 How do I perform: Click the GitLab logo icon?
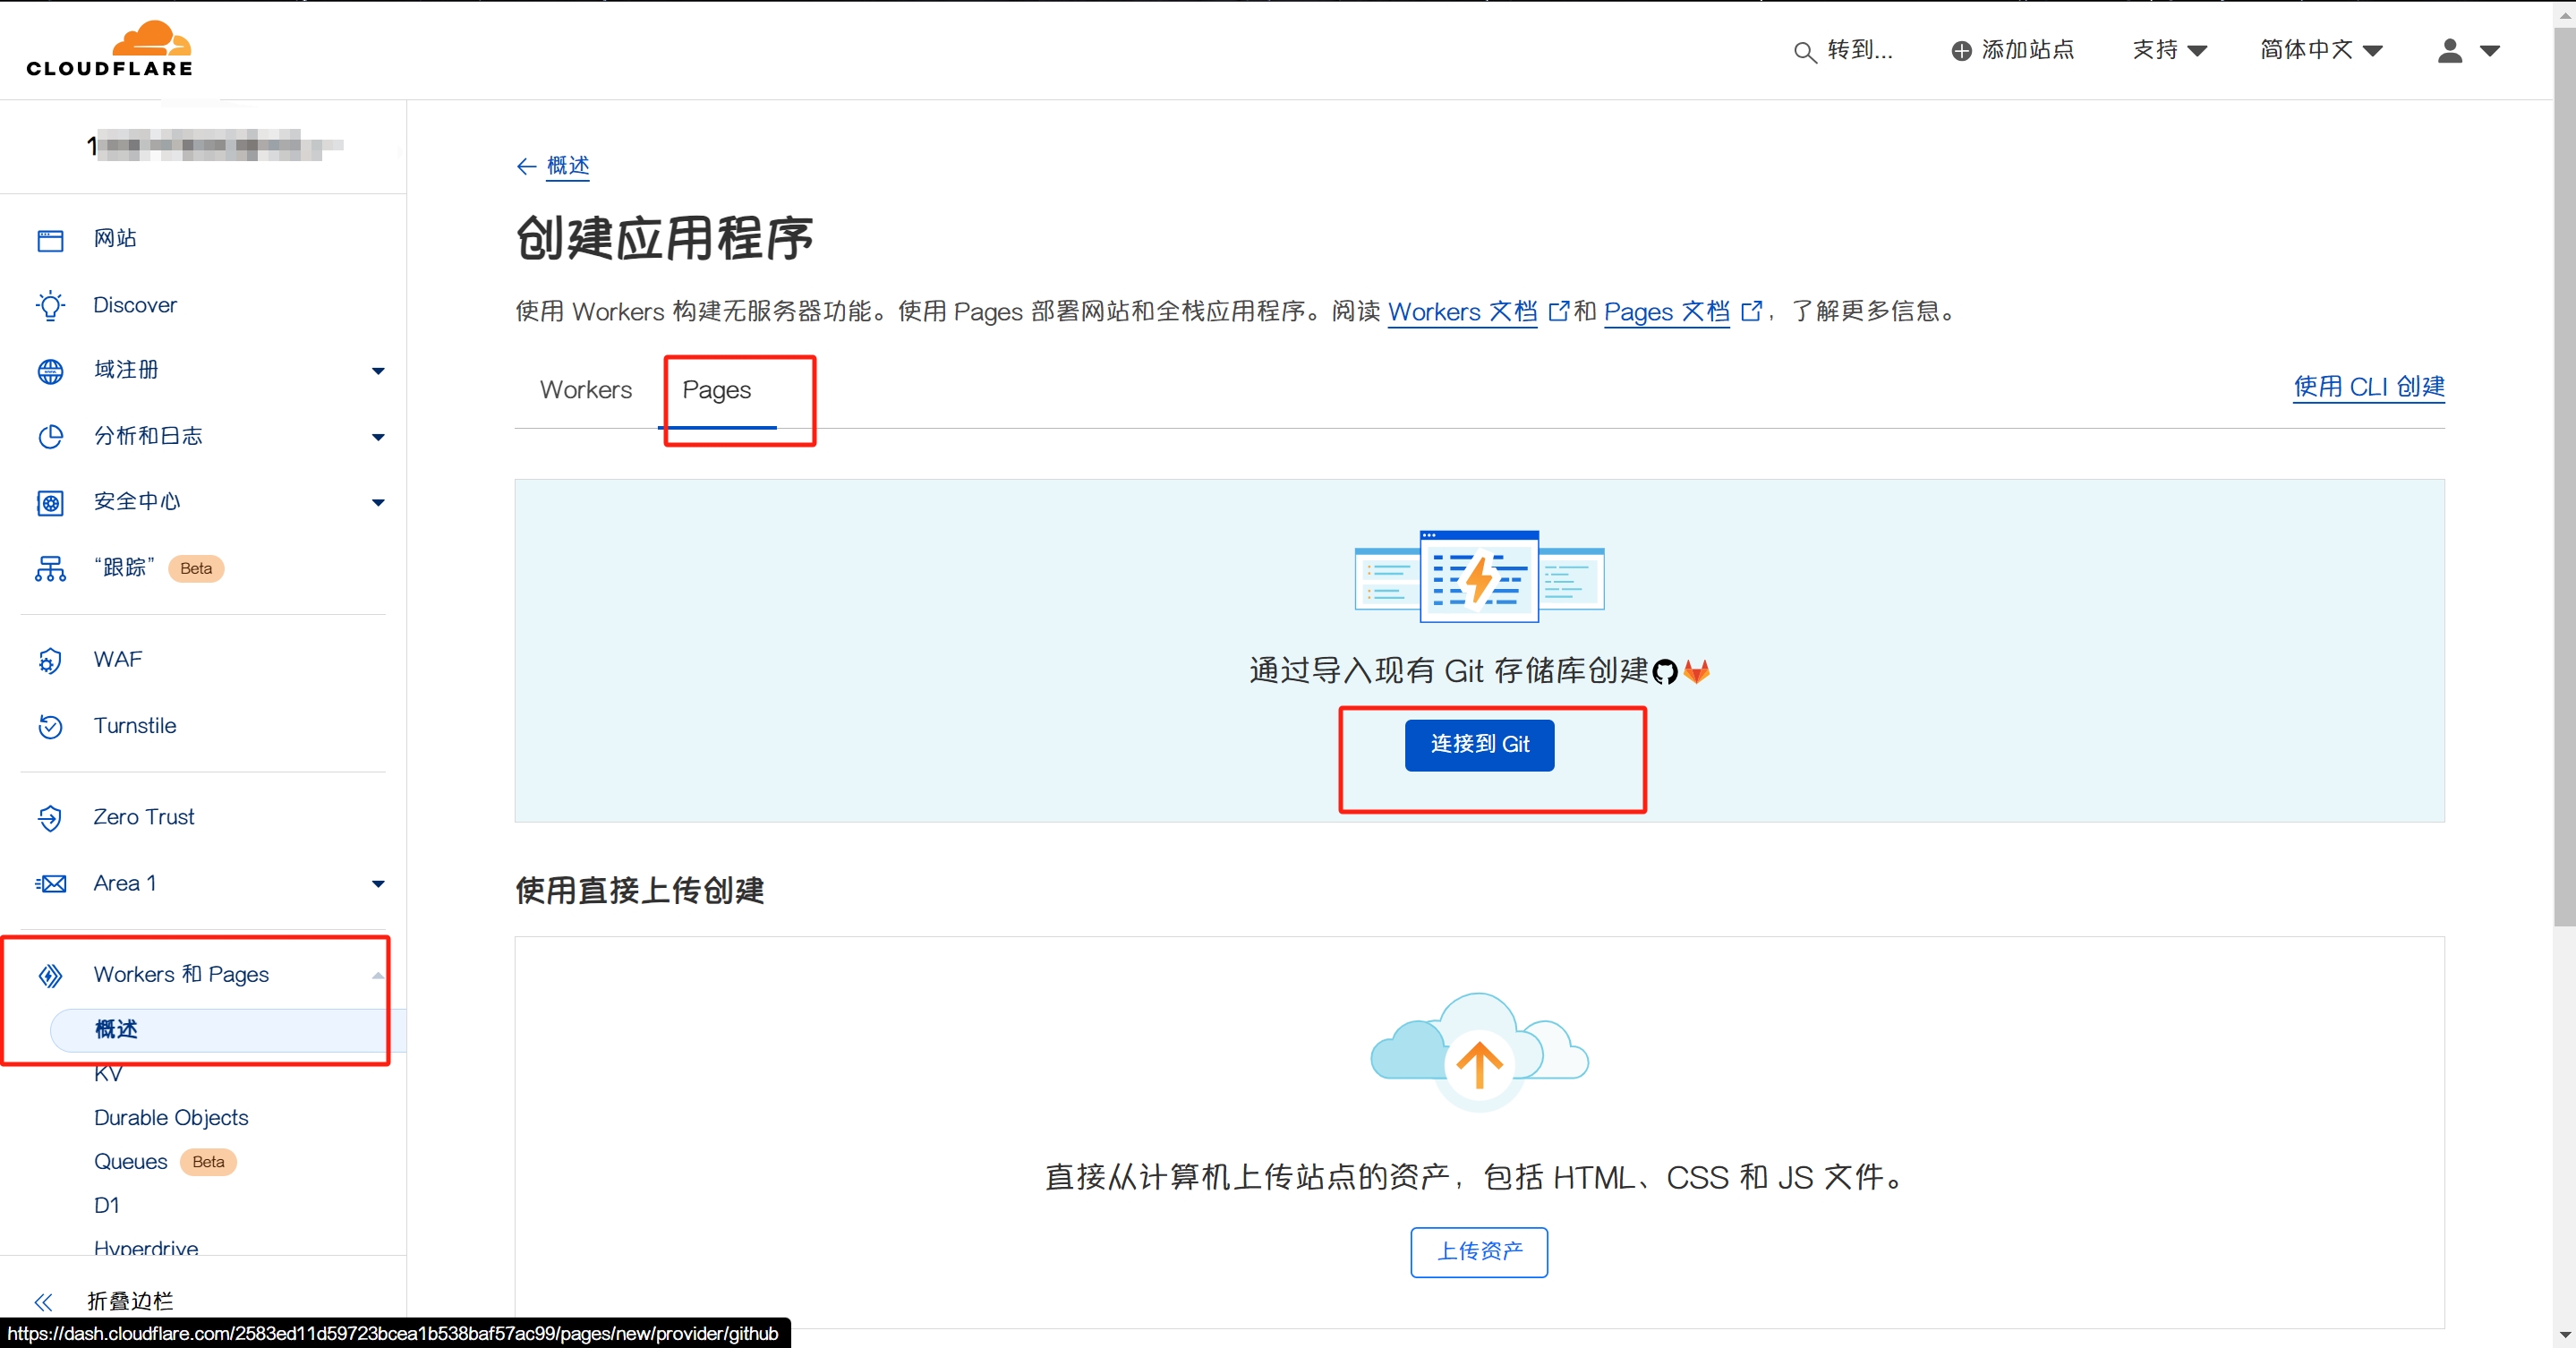pyautogui.click(x=1697, y=671)
